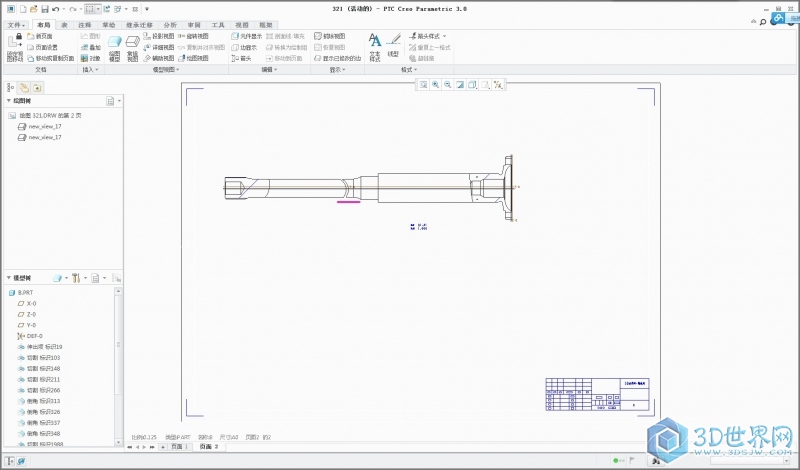Save the drawing with the floppy disk icon

[x=44, y=9]
